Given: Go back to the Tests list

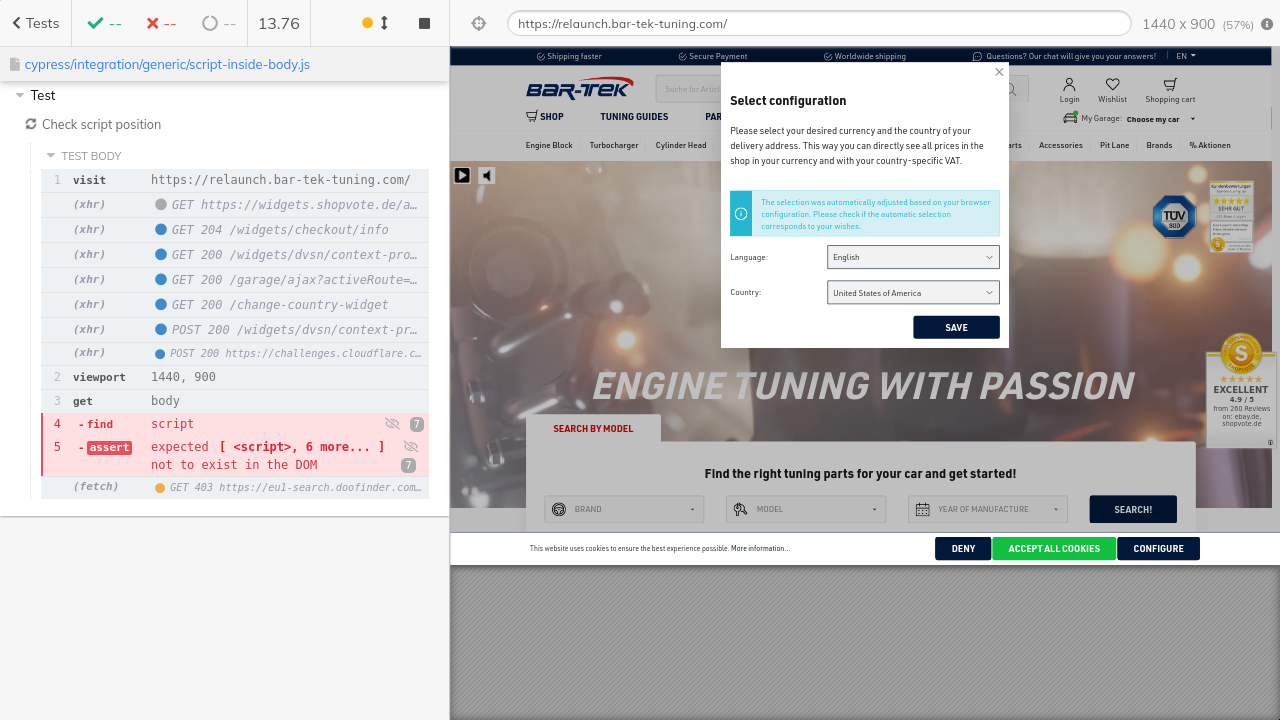Looking at the screenshot, I should pos(35,23).
